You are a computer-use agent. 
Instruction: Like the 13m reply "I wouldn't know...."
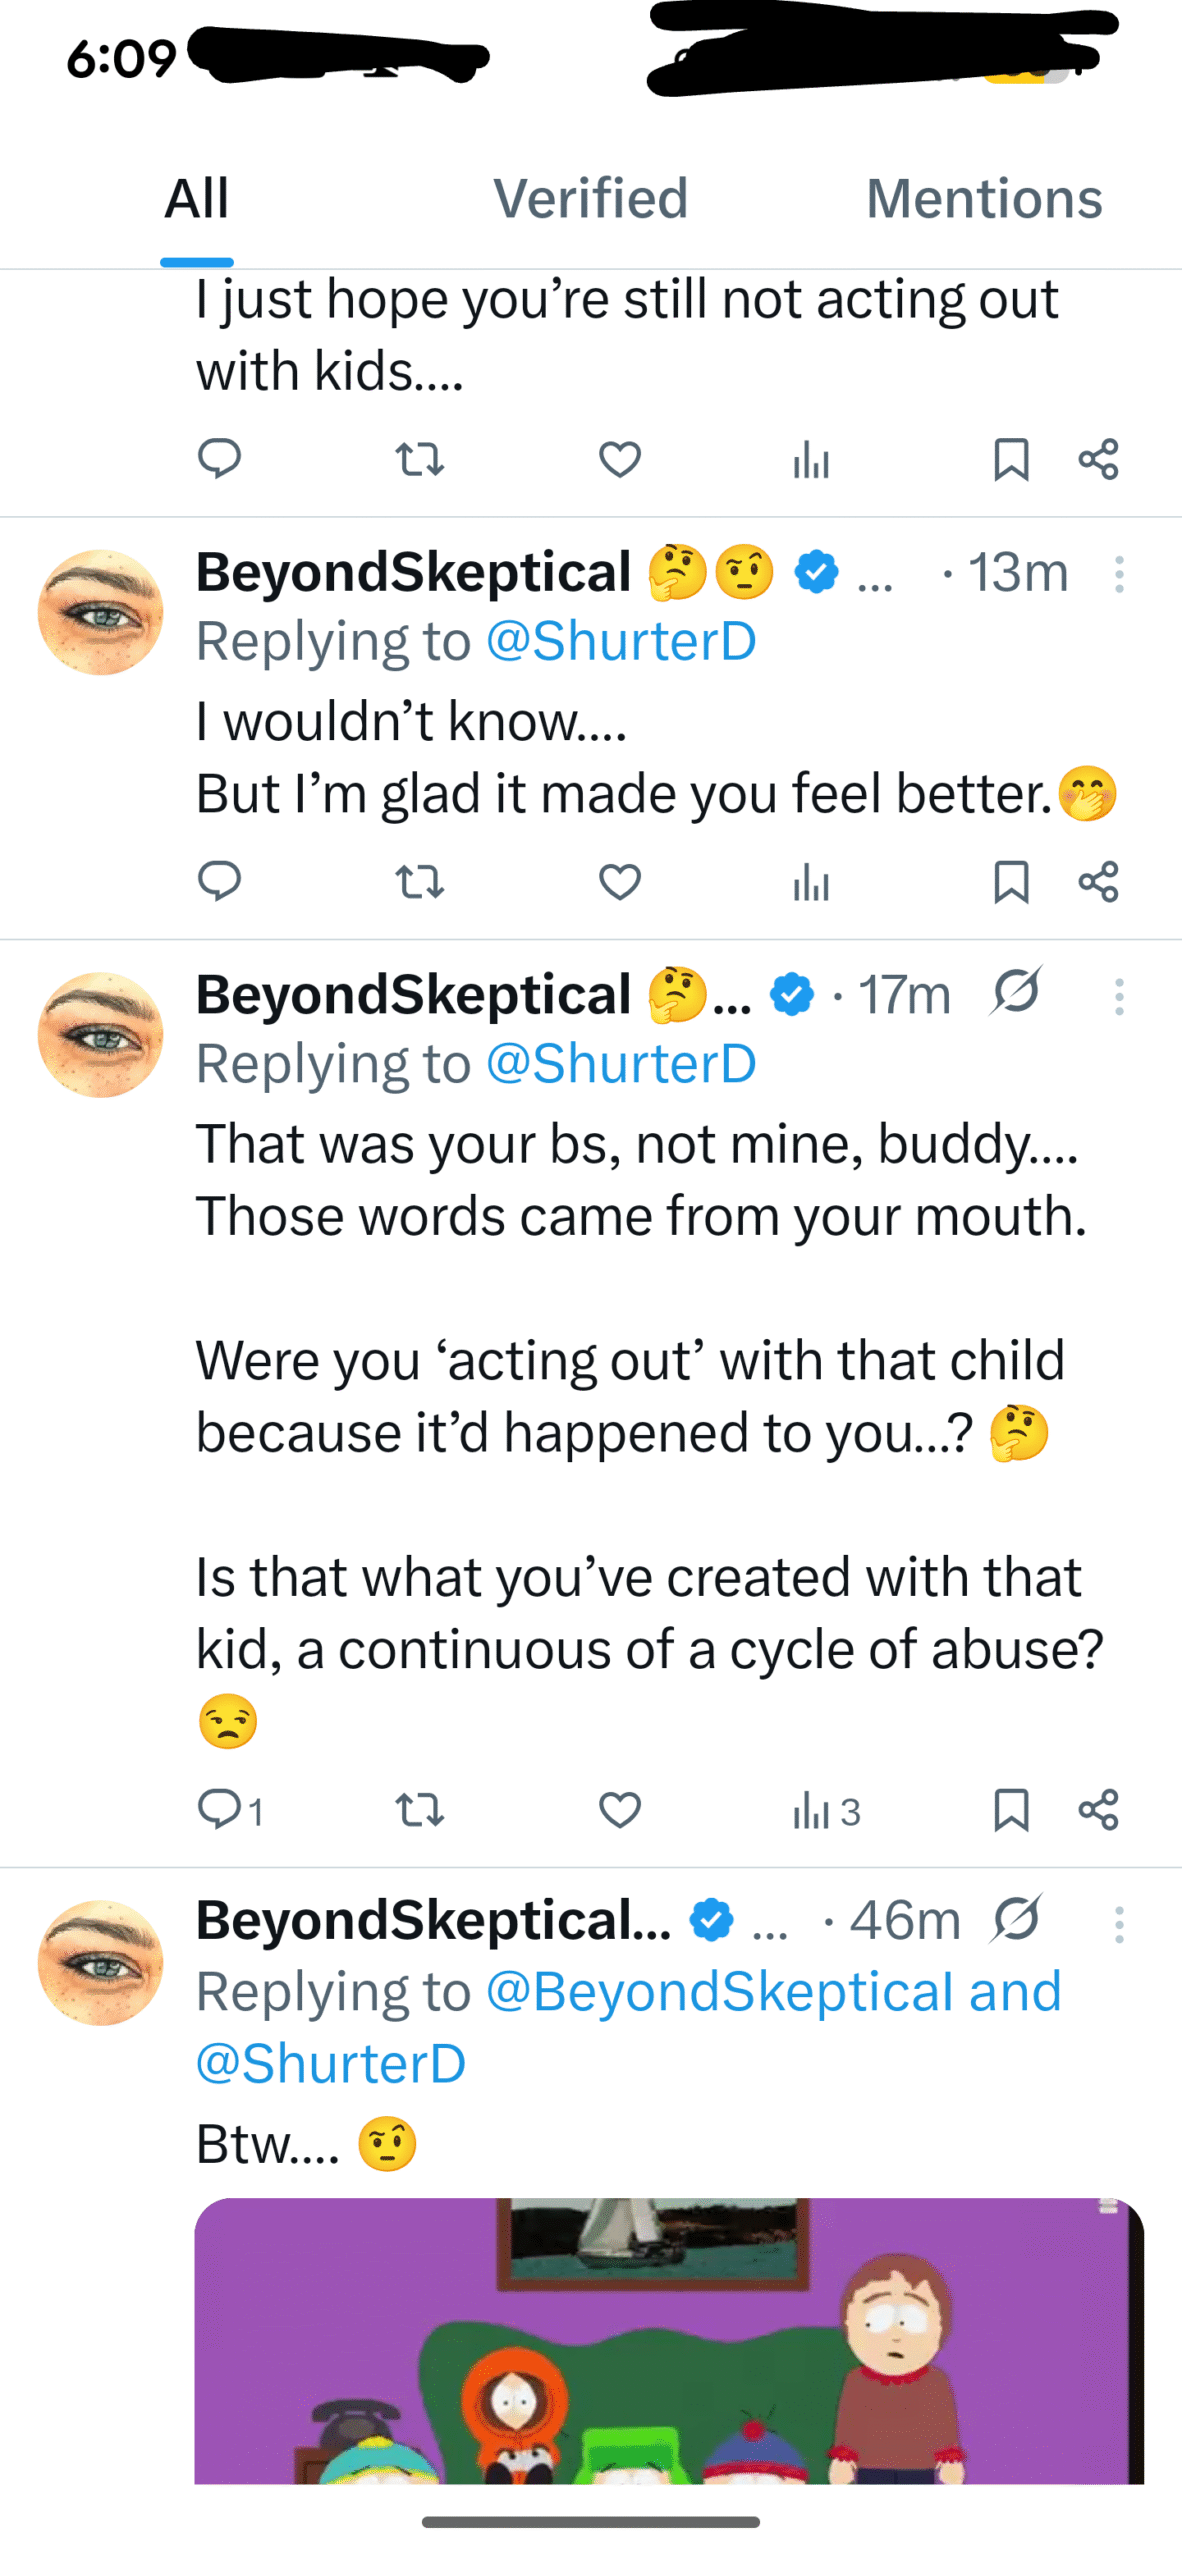[x=619, y=882]
